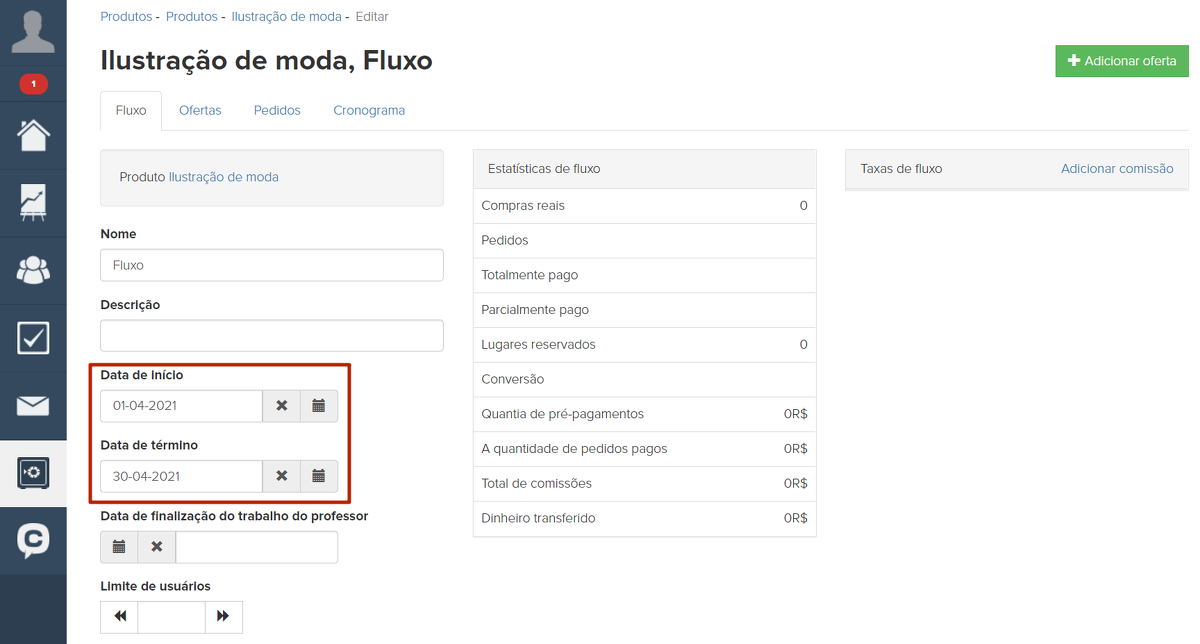Clear the Data de início date

(281, 406)
